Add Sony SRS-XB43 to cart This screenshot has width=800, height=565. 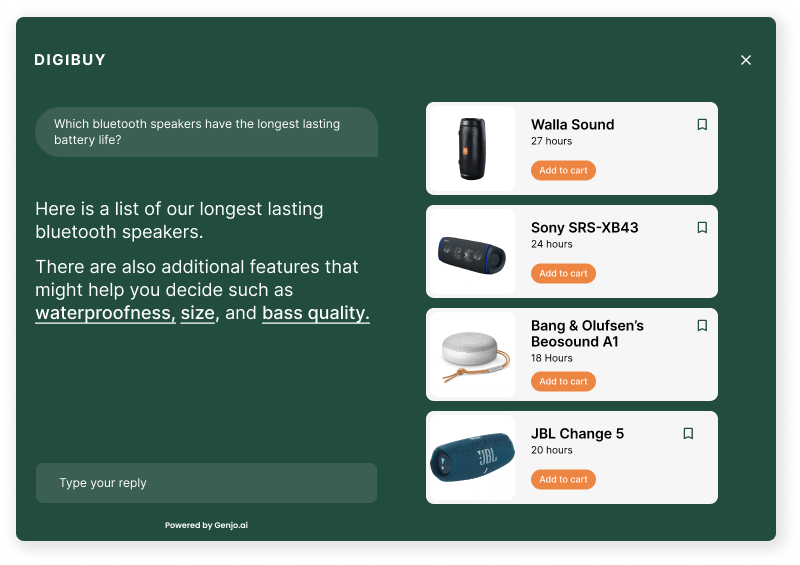(563, 274)
